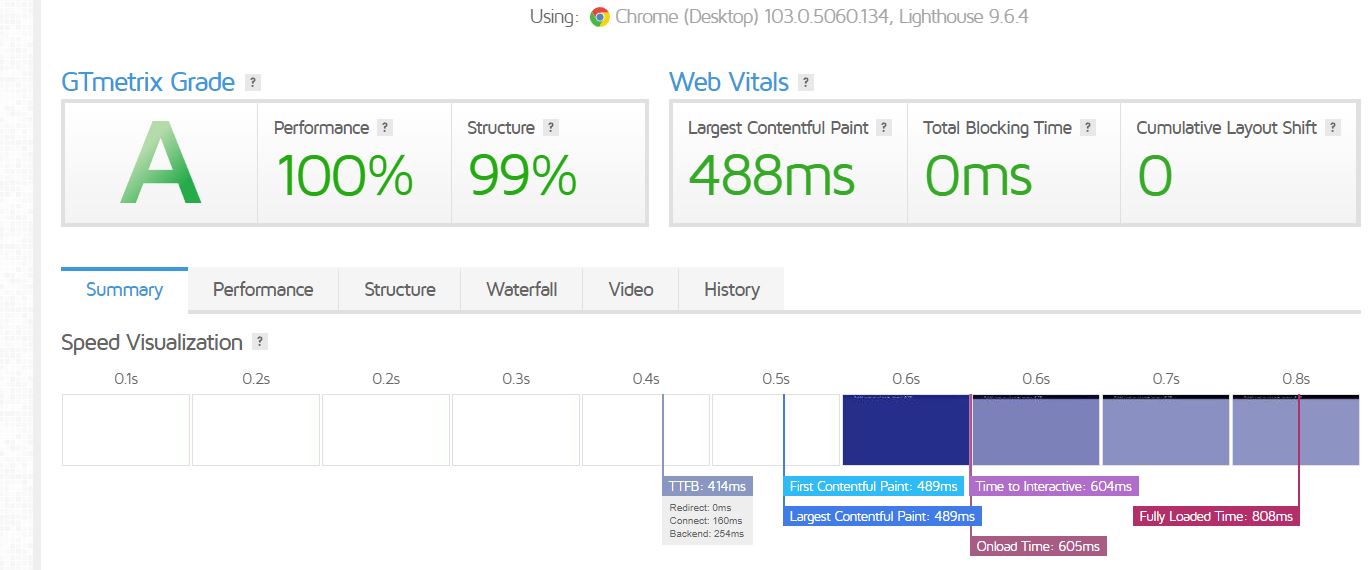Switch to the Performance tab

tap(263, 290)
